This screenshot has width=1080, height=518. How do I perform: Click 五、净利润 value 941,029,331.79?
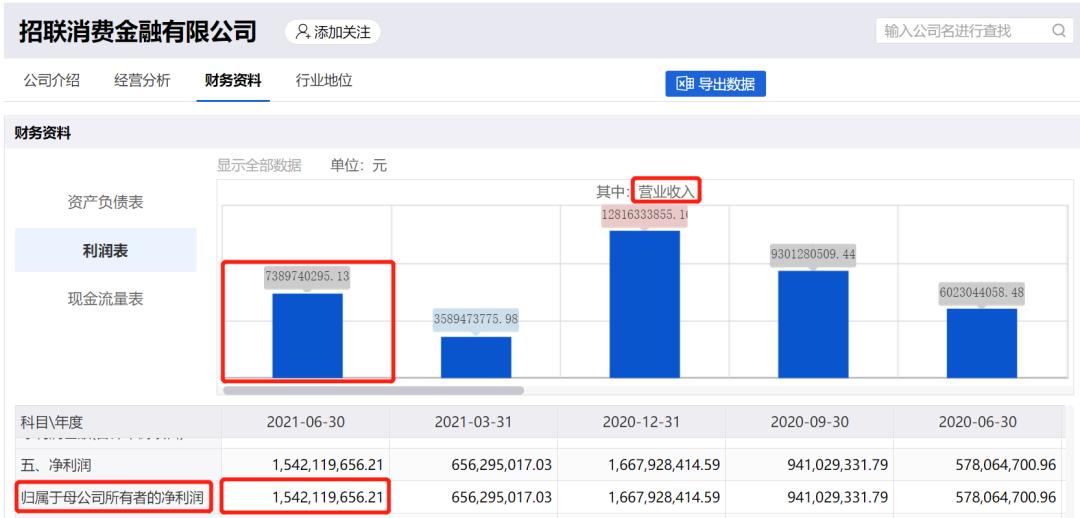pos(838,465)
